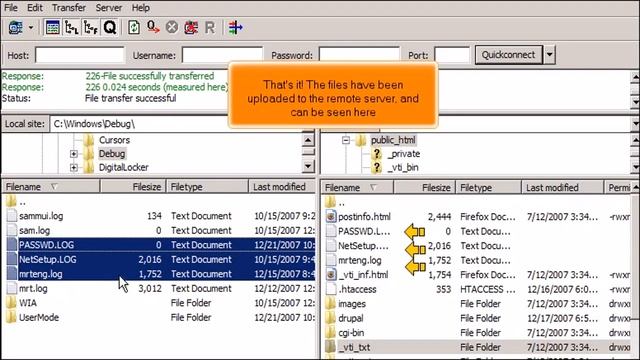Open the Site Manager icon

pyautogui.click(x=16, y=28)
